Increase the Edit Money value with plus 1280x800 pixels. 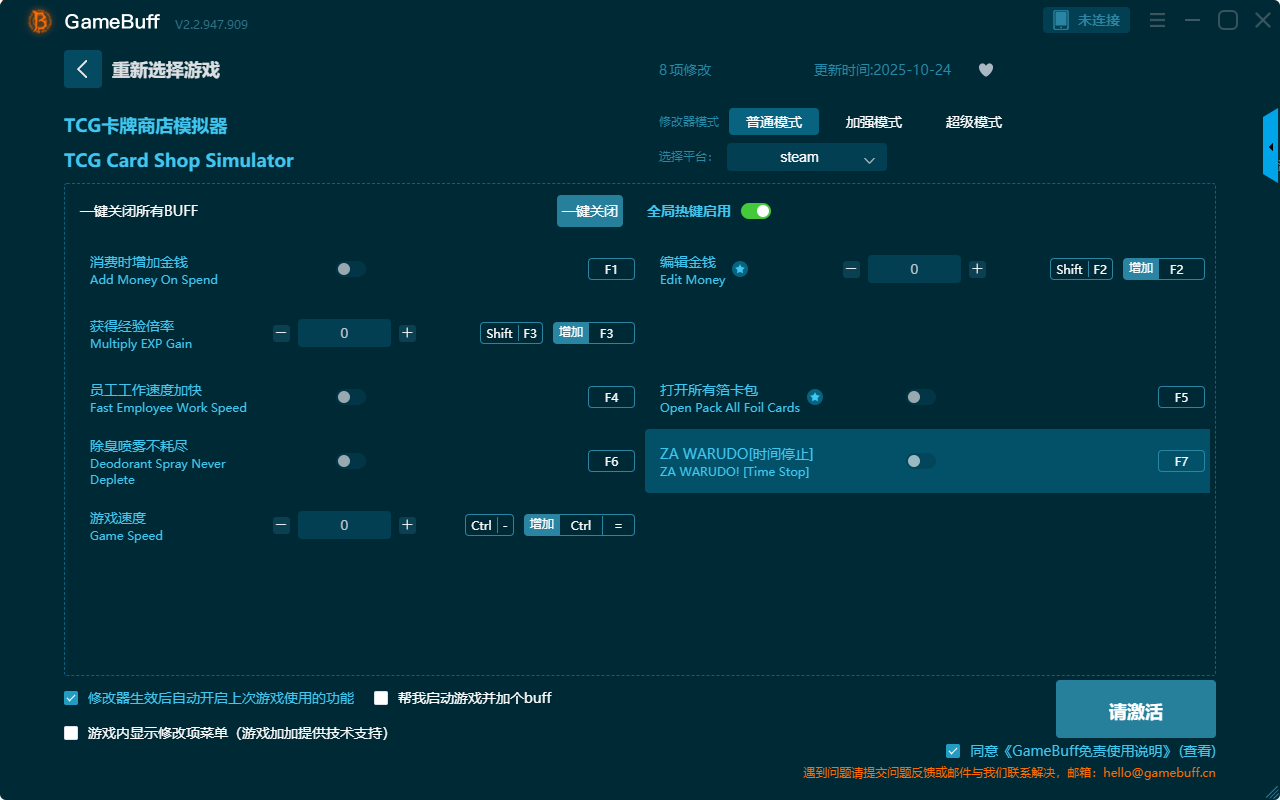point(977,269)
